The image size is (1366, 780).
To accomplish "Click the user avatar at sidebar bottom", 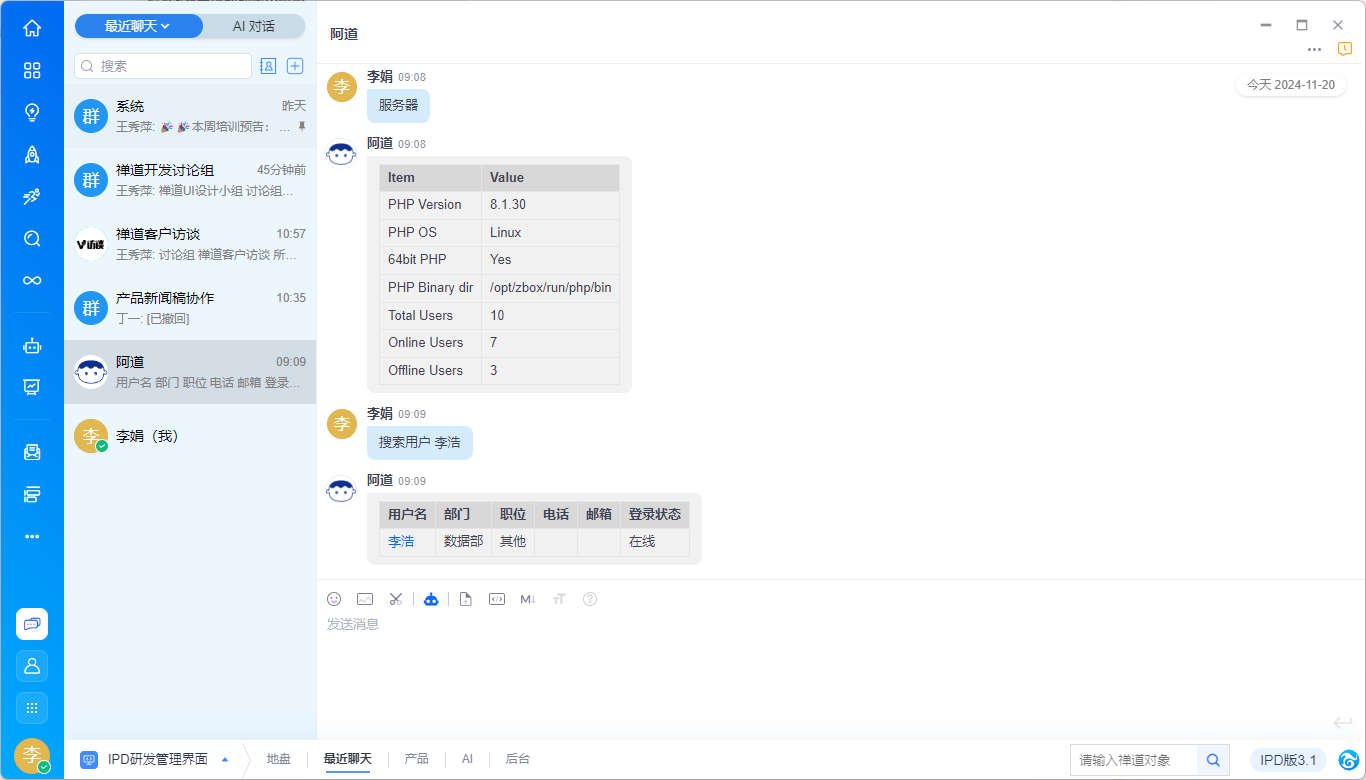I will click(x=32, y=756).
